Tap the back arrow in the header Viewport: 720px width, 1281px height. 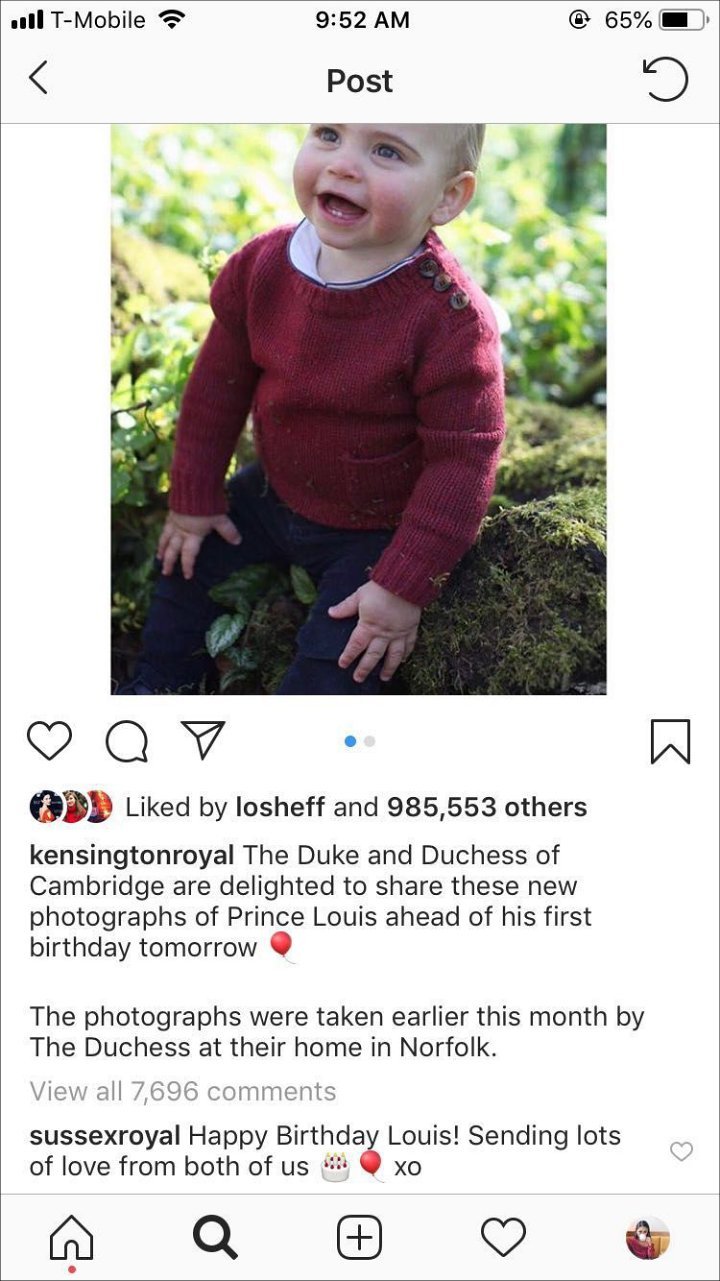tap(38, 78)
